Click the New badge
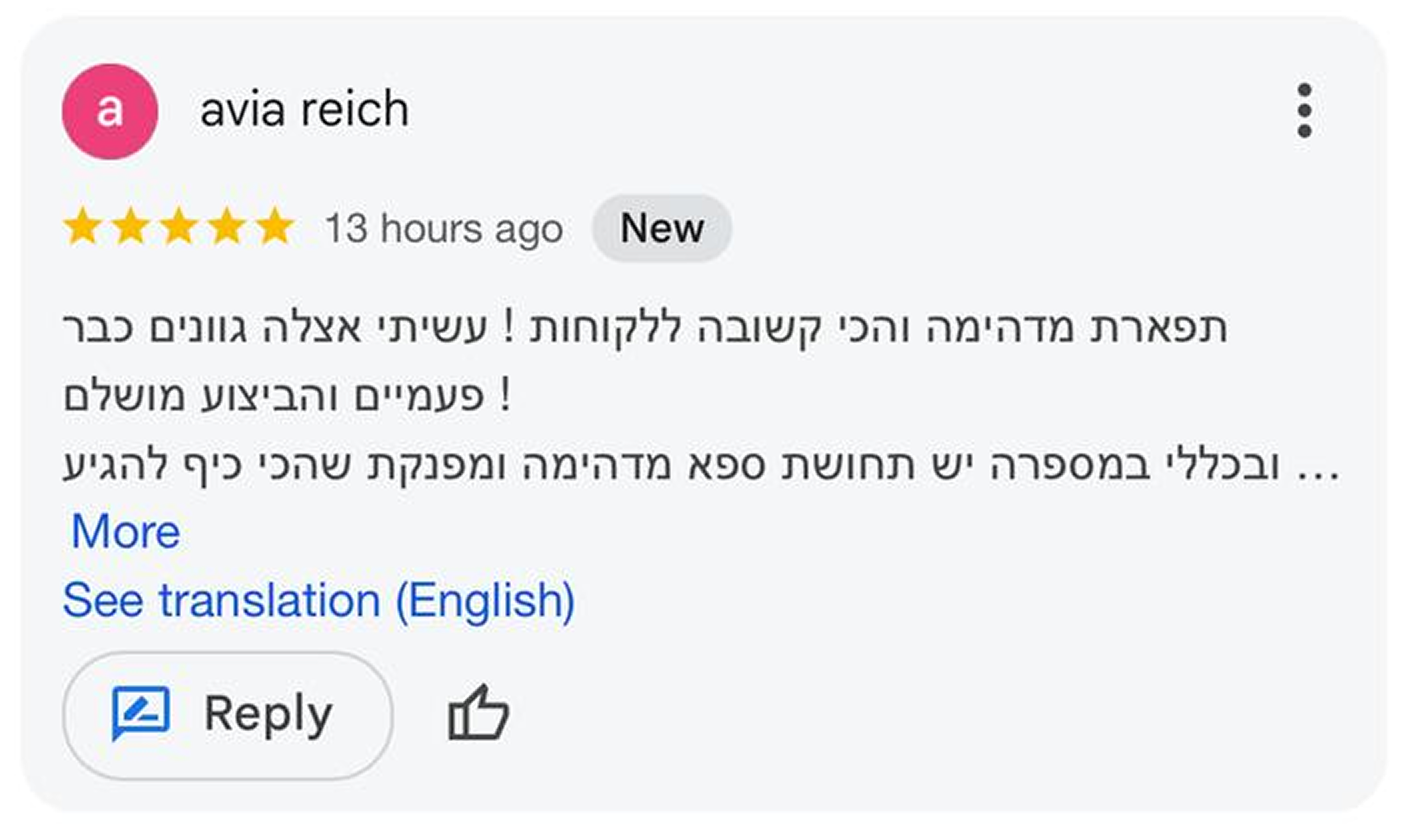Image resolution: width=1410 pixels, height=832 pixels. (661, 229)
